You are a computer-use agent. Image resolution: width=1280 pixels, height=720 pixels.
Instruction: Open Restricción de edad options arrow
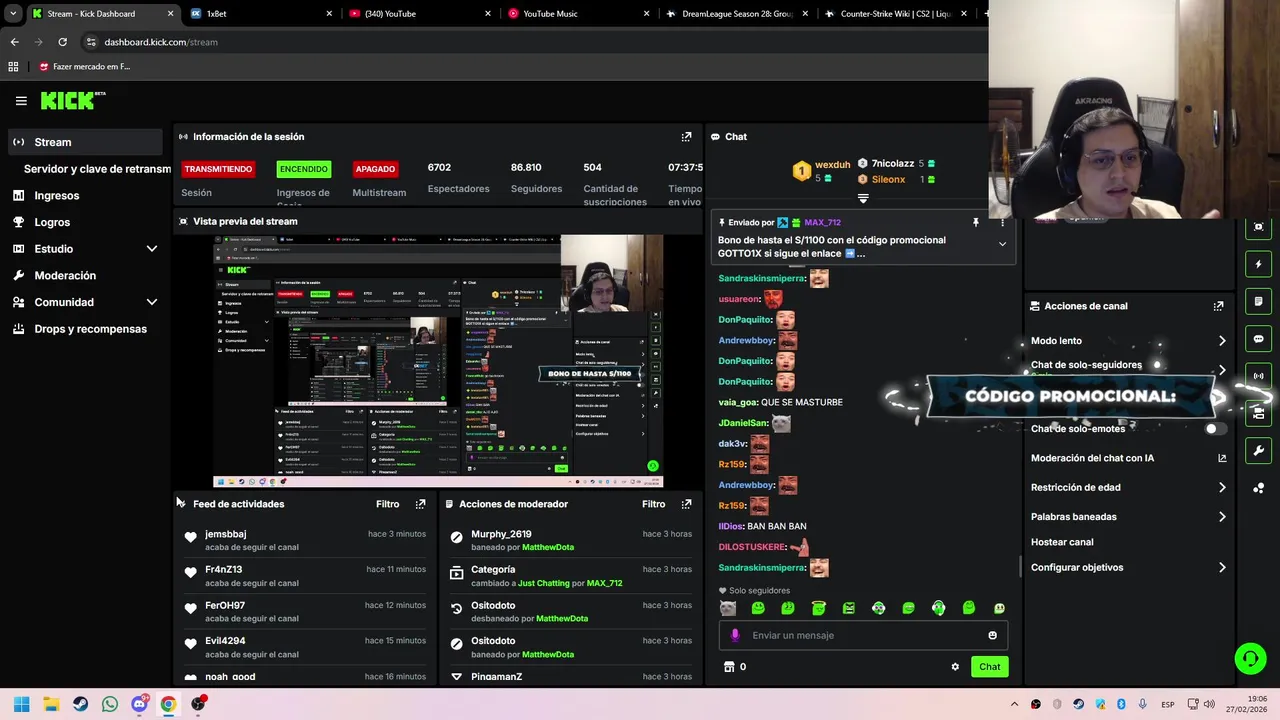[1222, 488]
